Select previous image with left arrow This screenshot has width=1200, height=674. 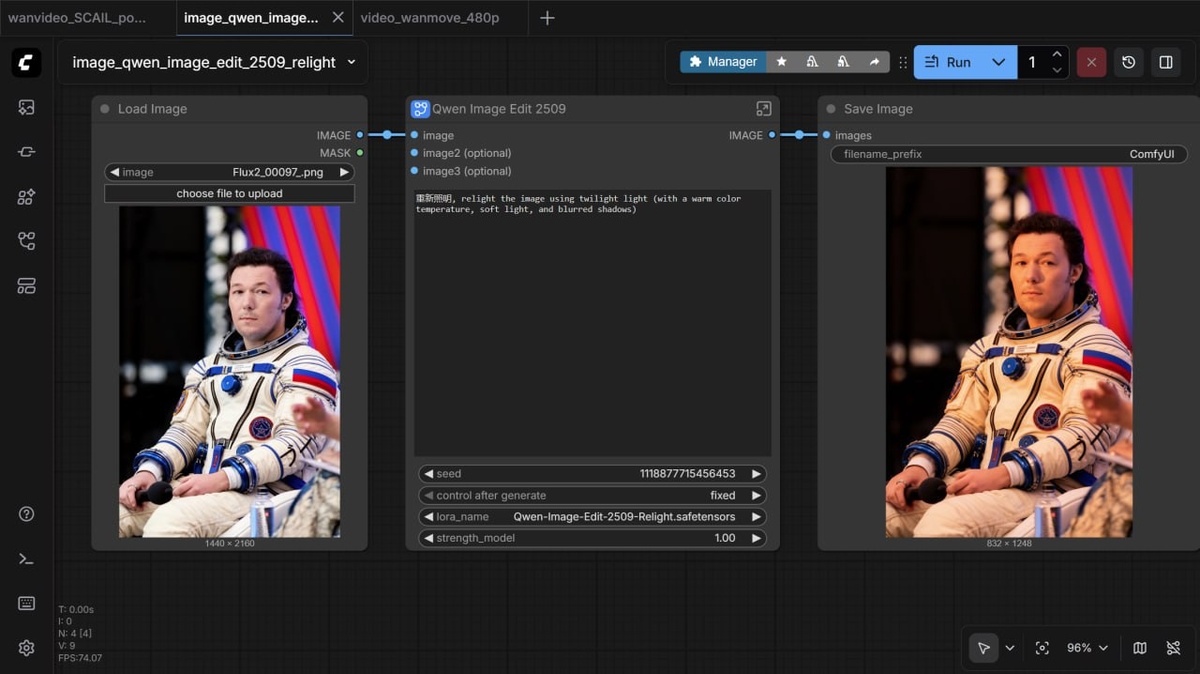pos(114,172)
